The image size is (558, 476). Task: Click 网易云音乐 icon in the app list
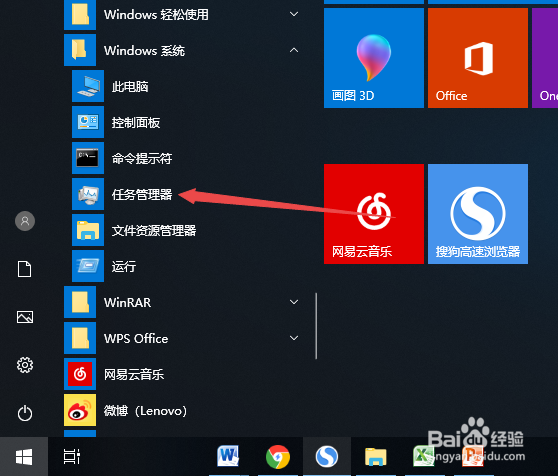[x=80, y=374]
